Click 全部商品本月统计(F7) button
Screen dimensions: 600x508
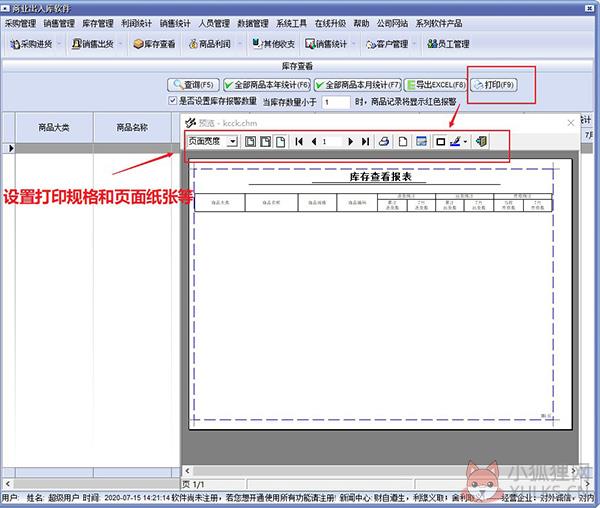pyautogui.click(x=357, y=85)
